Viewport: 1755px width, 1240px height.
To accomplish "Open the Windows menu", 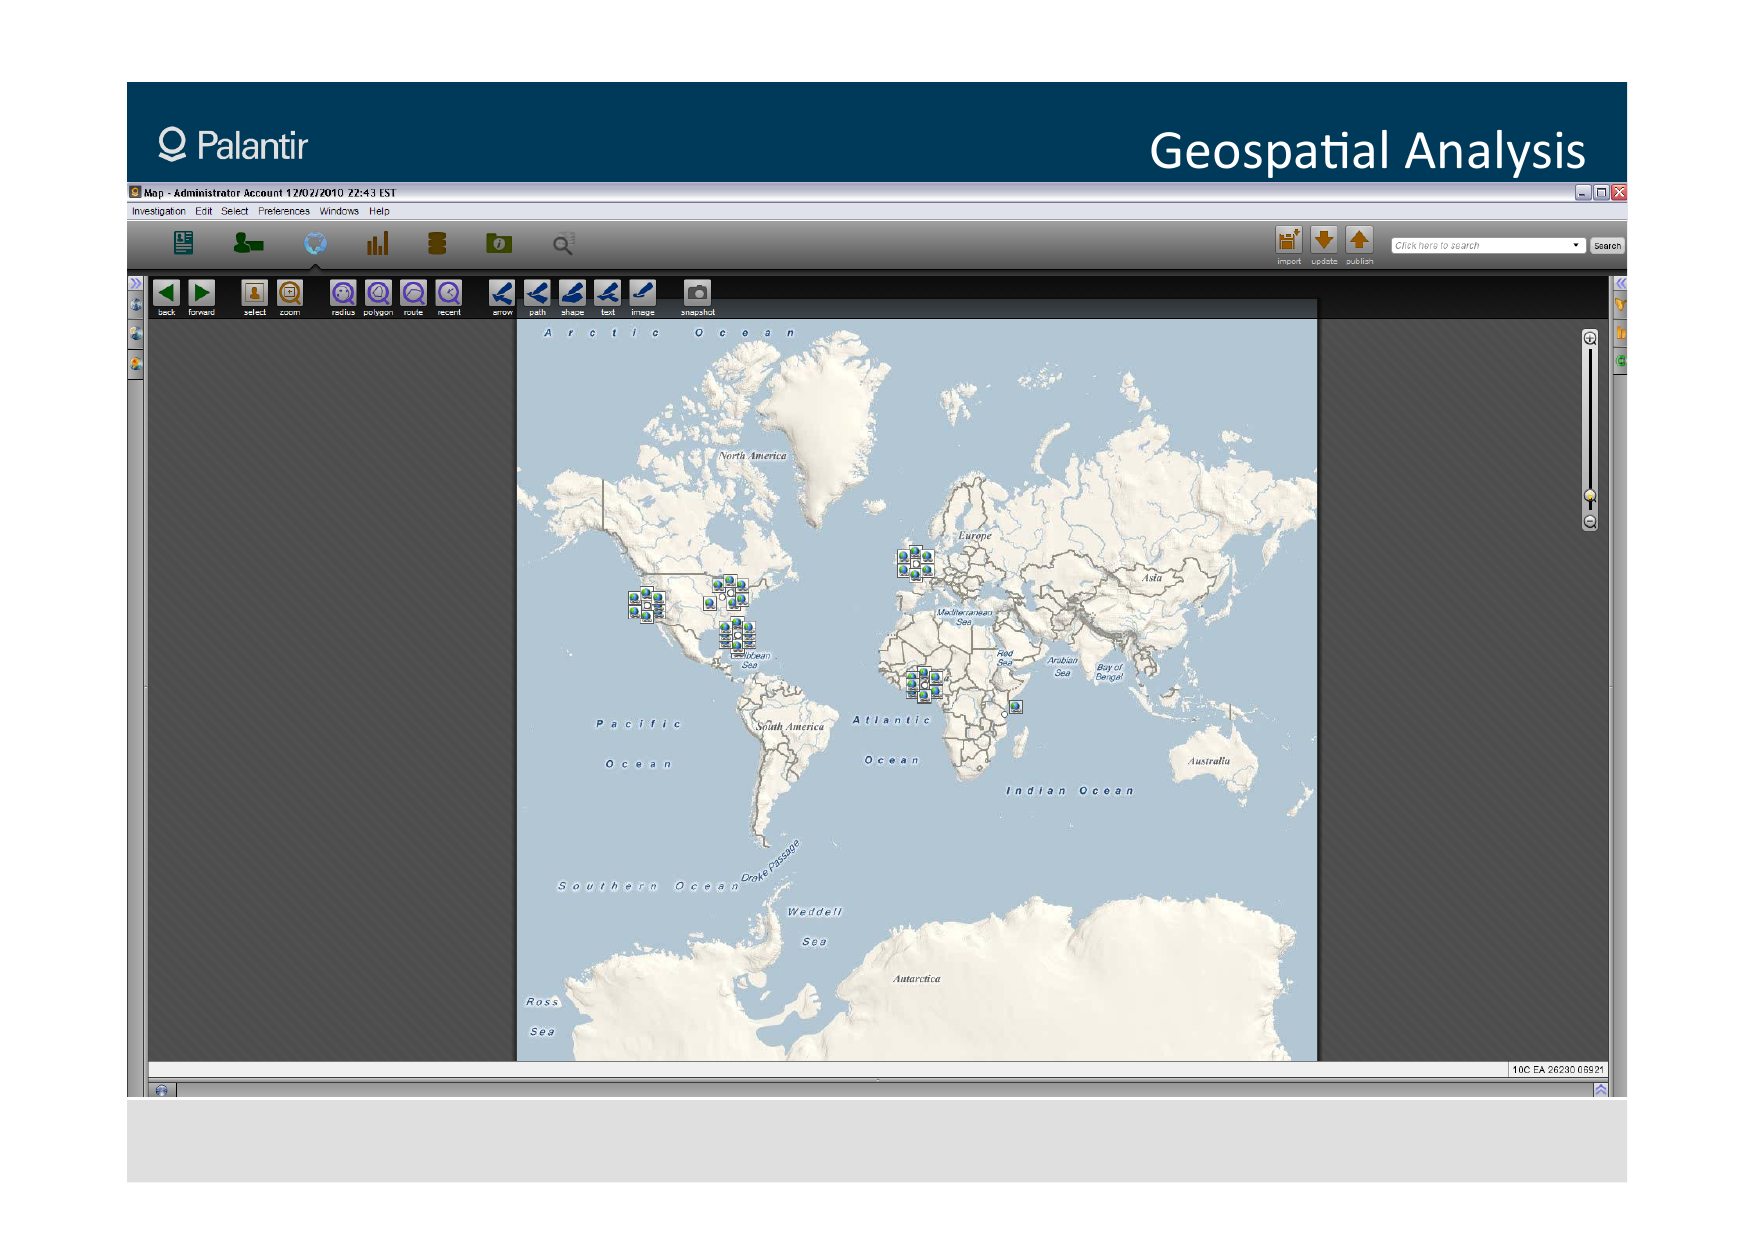I will pos(339,211).
